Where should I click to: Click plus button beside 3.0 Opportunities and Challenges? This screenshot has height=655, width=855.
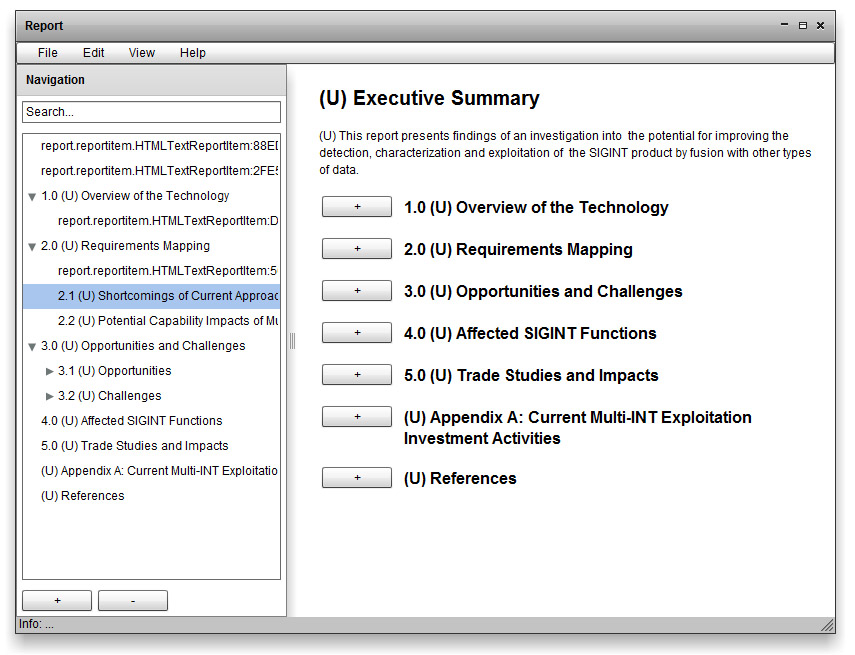click(x=356, y=291)
